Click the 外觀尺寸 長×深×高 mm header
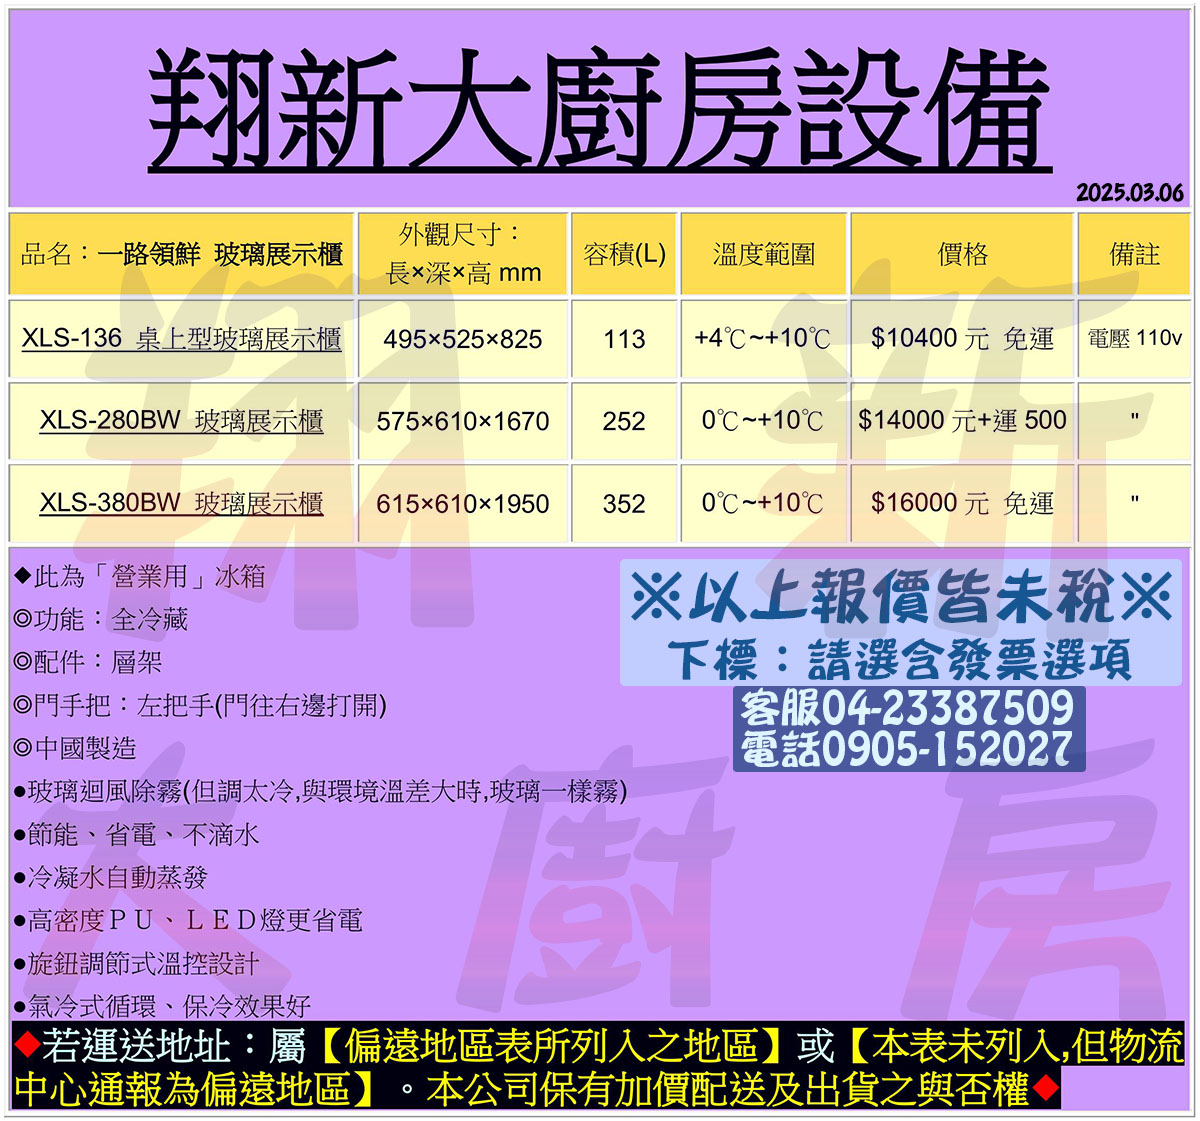 click(x=463, y=254)
